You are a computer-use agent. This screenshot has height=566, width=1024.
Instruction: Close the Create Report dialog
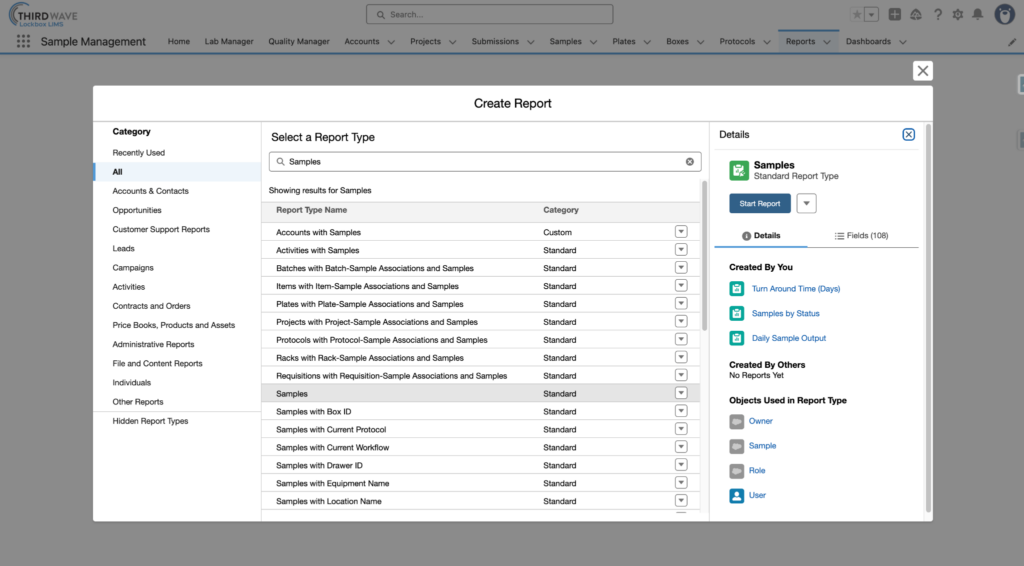[923, 71]
